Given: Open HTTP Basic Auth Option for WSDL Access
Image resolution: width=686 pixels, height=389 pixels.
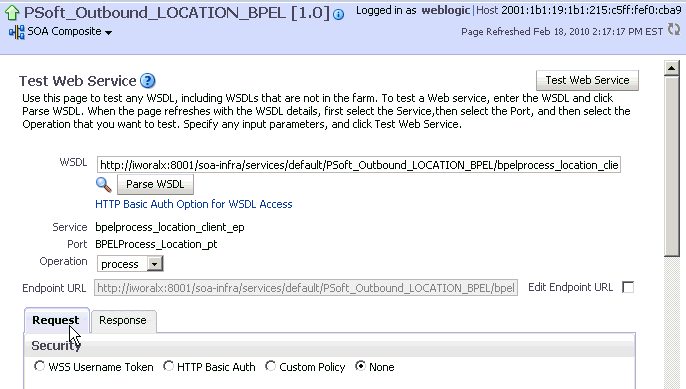Looking at the screenshot, I should (194, 204).
